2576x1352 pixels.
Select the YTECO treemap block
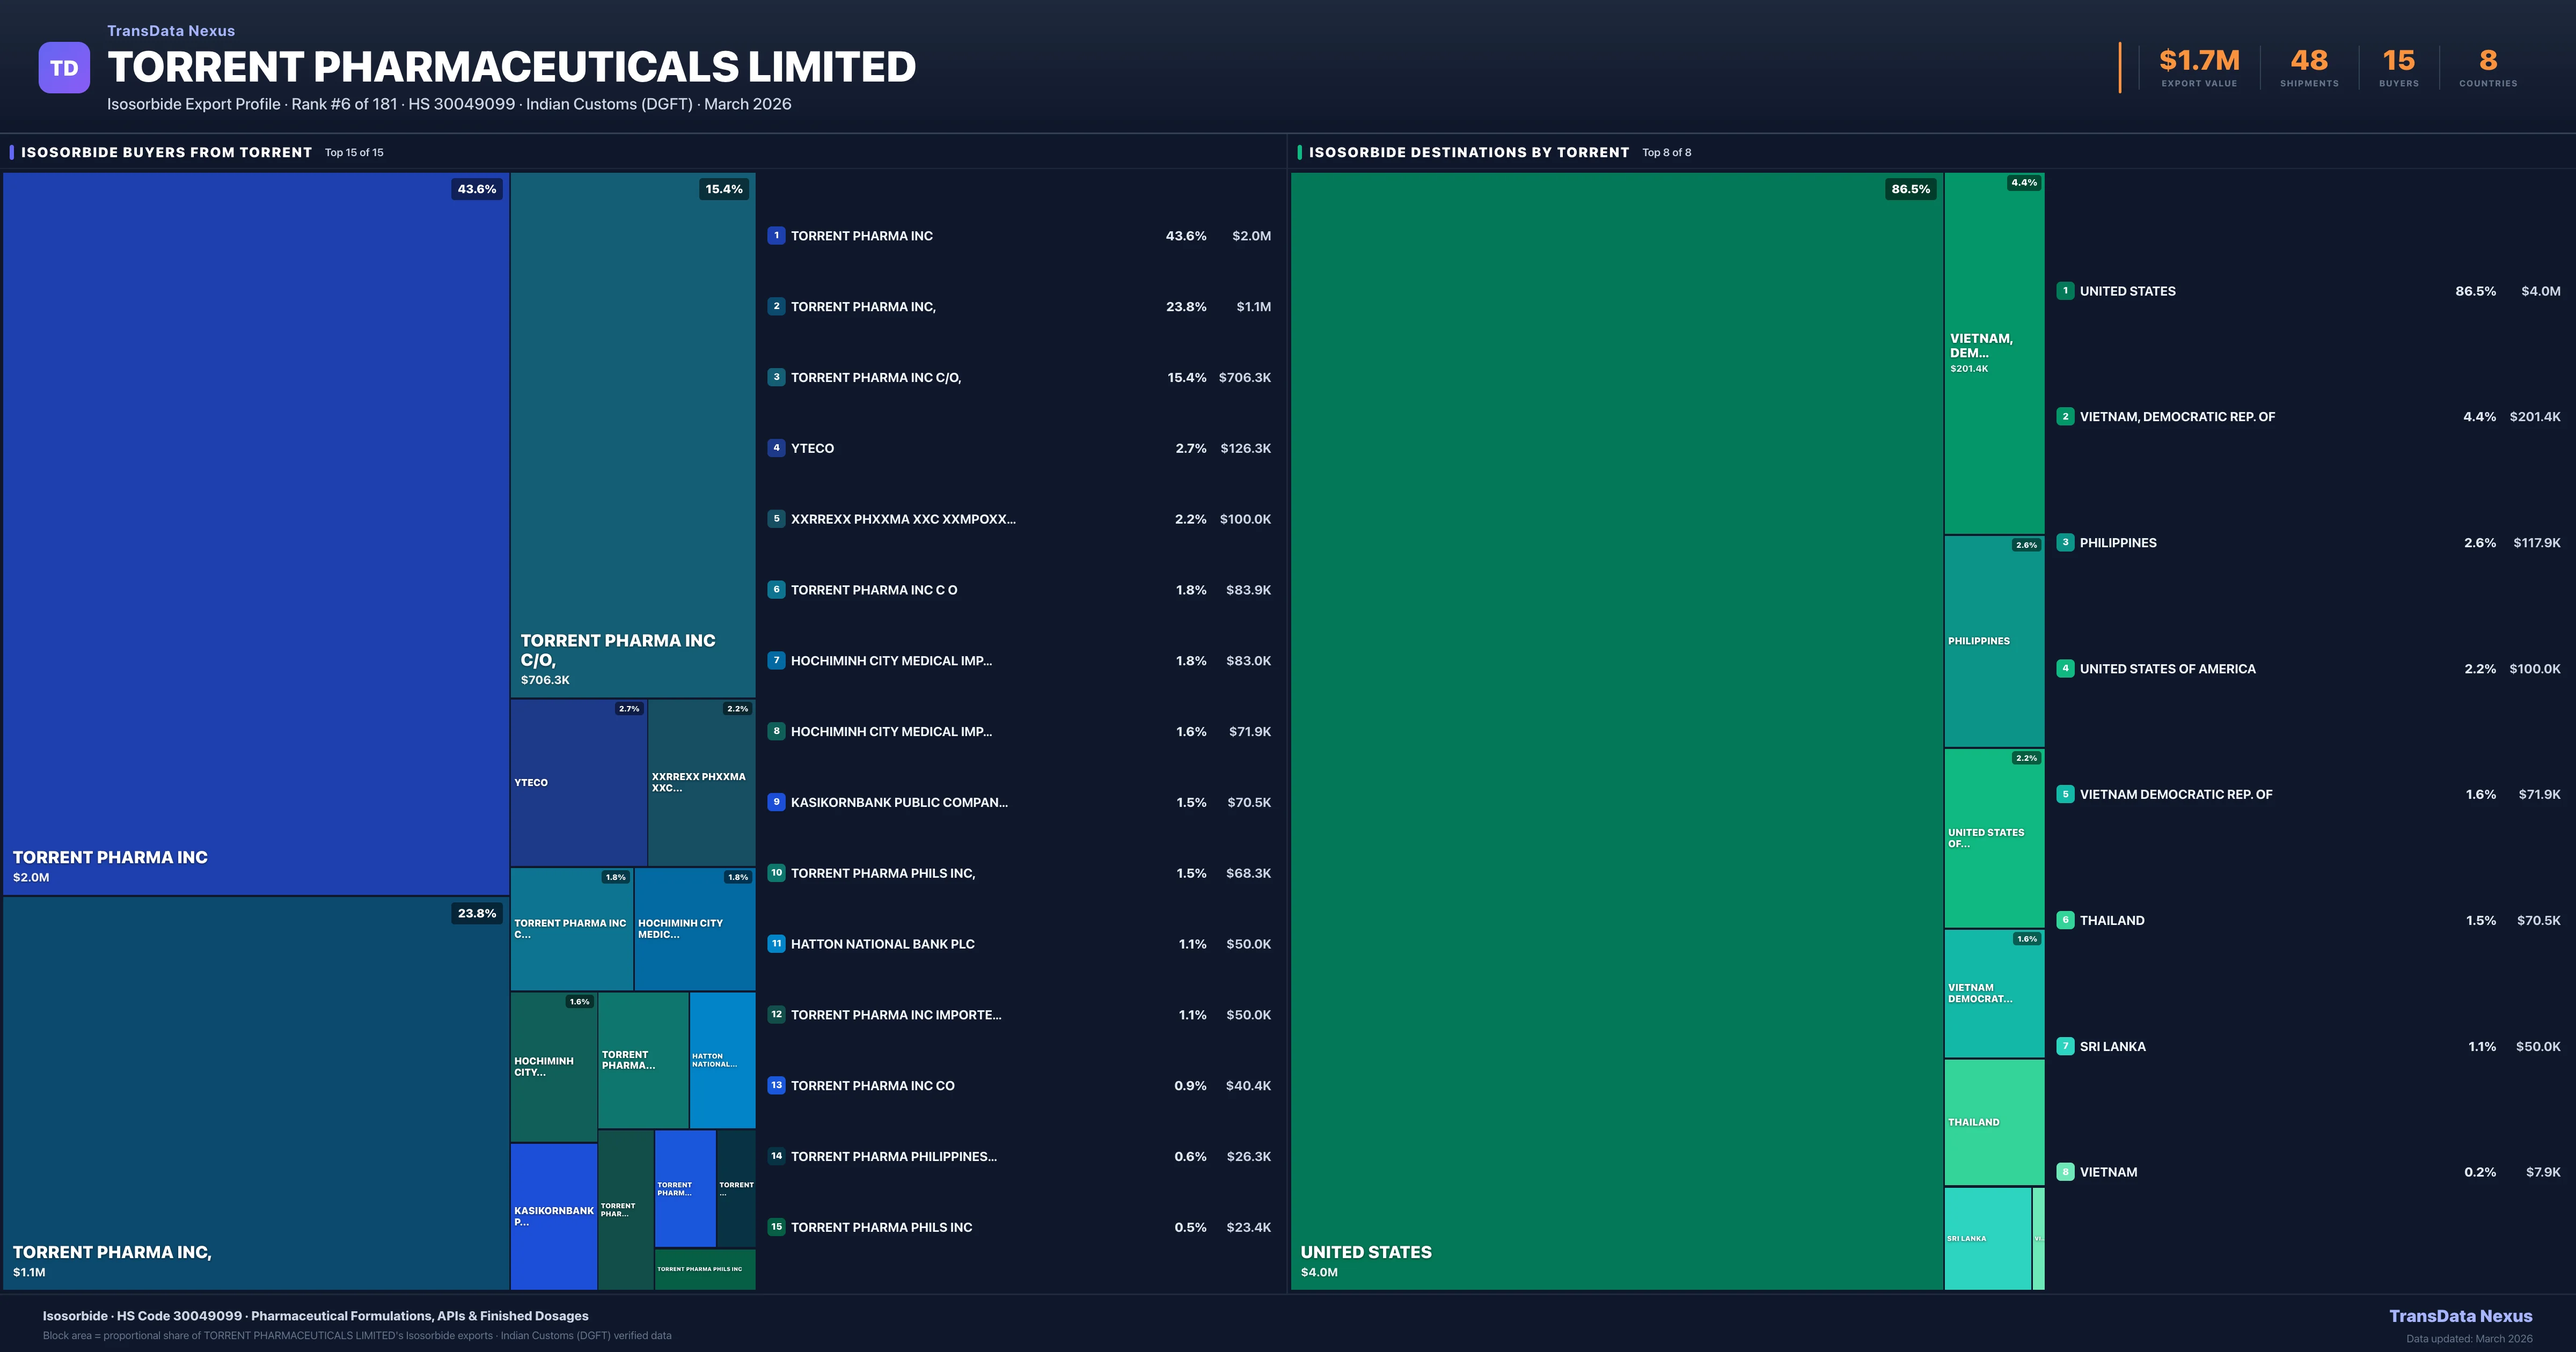578,782
